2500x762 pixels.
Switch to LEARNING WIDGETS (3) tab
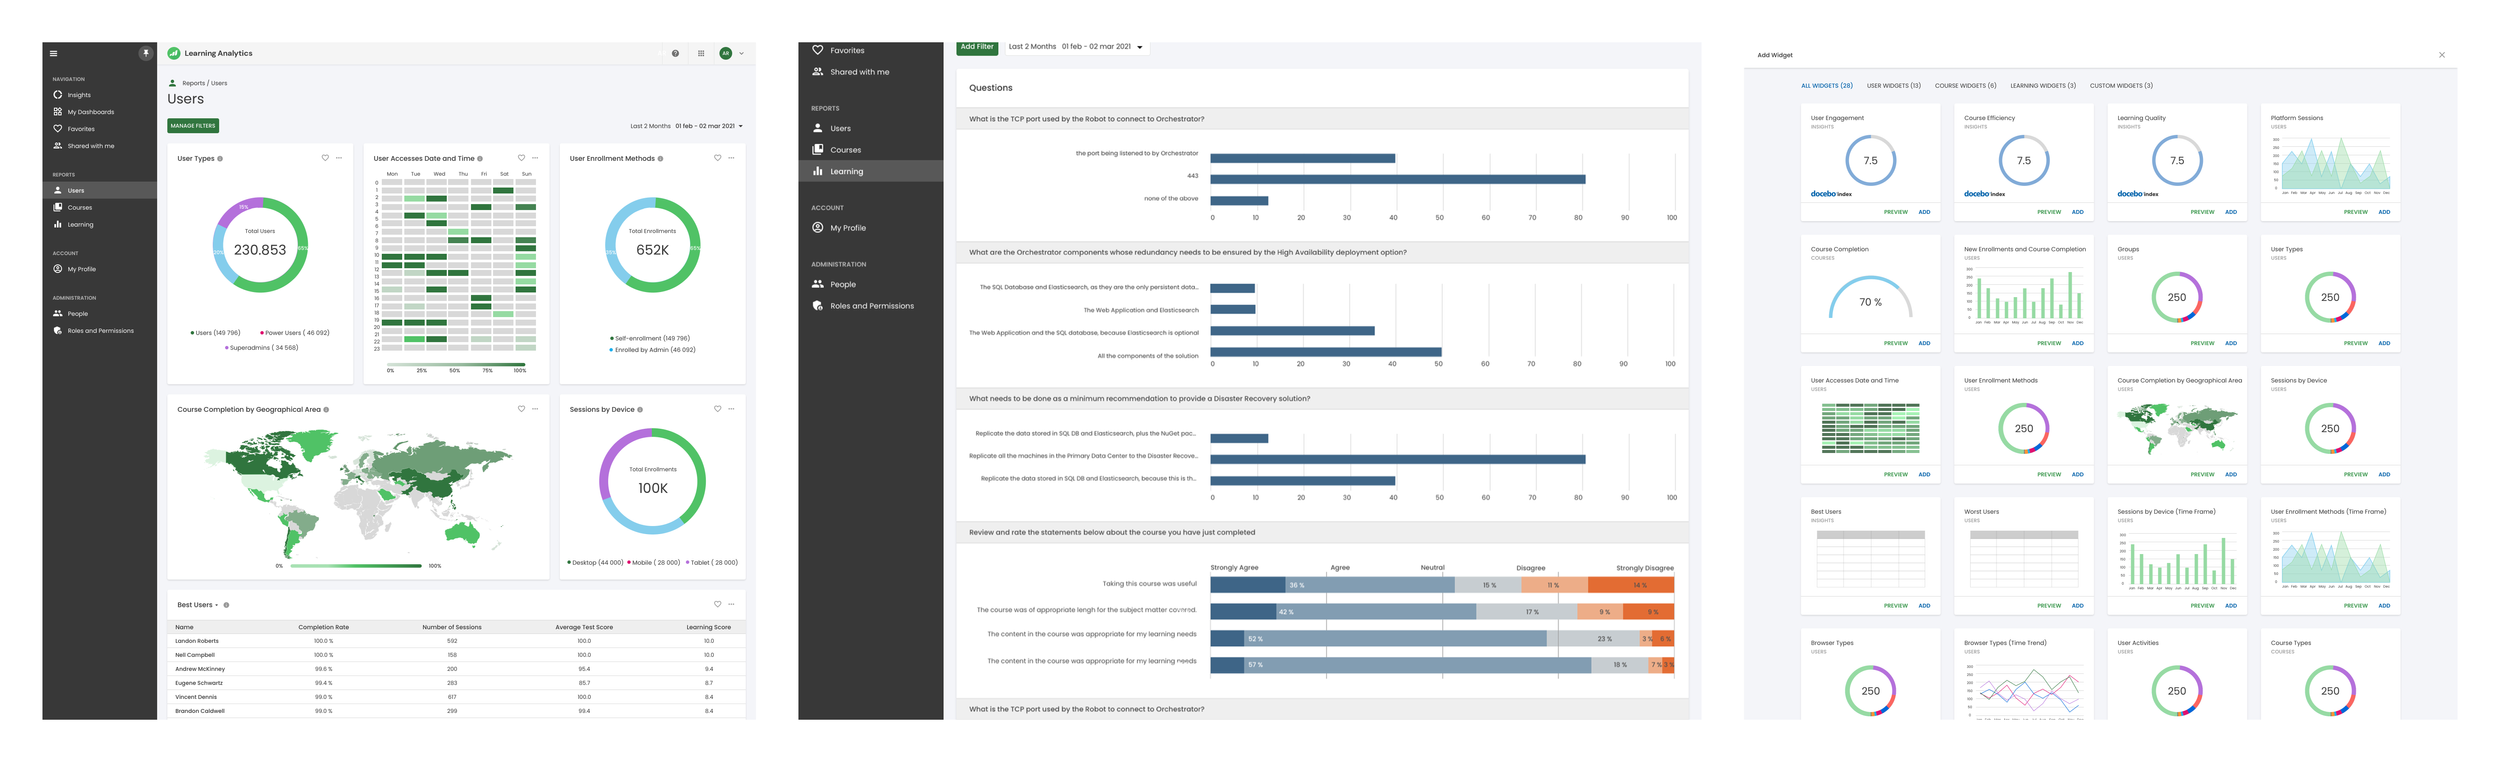(2043, 86)
